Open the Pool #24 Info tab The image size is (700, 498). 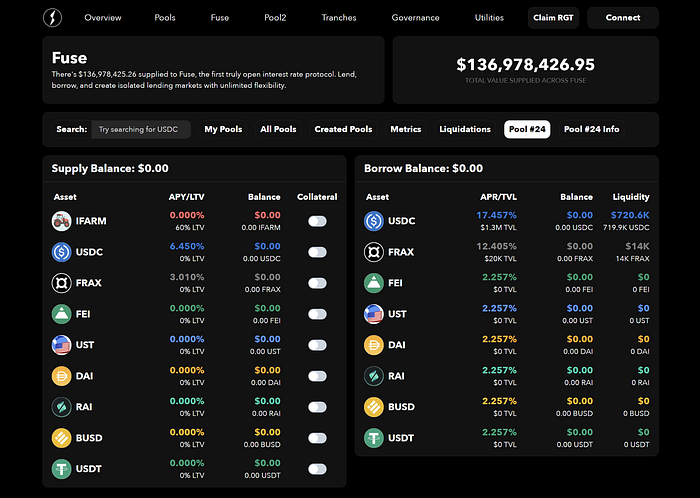pos(591,129)
